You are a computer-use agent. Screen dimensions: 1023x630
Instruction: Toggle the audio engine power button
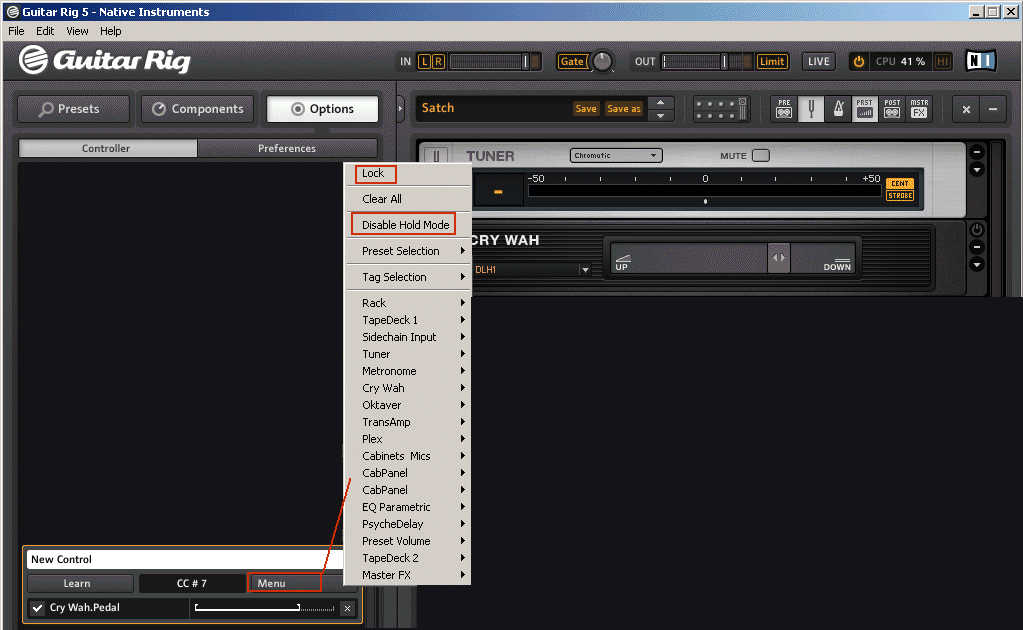859,61
